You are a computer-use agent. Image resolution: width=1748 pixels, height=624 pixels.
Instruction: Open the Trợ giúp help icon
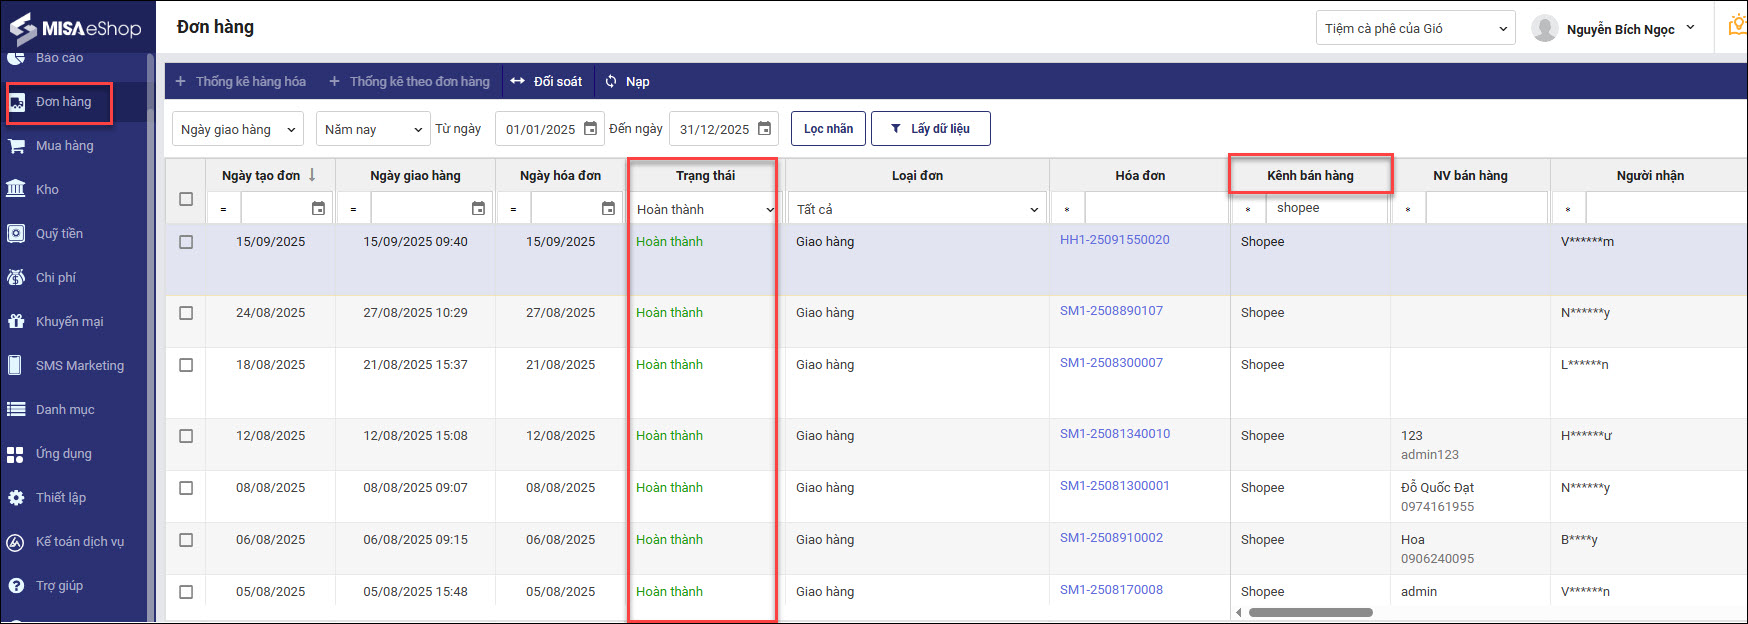16,585
